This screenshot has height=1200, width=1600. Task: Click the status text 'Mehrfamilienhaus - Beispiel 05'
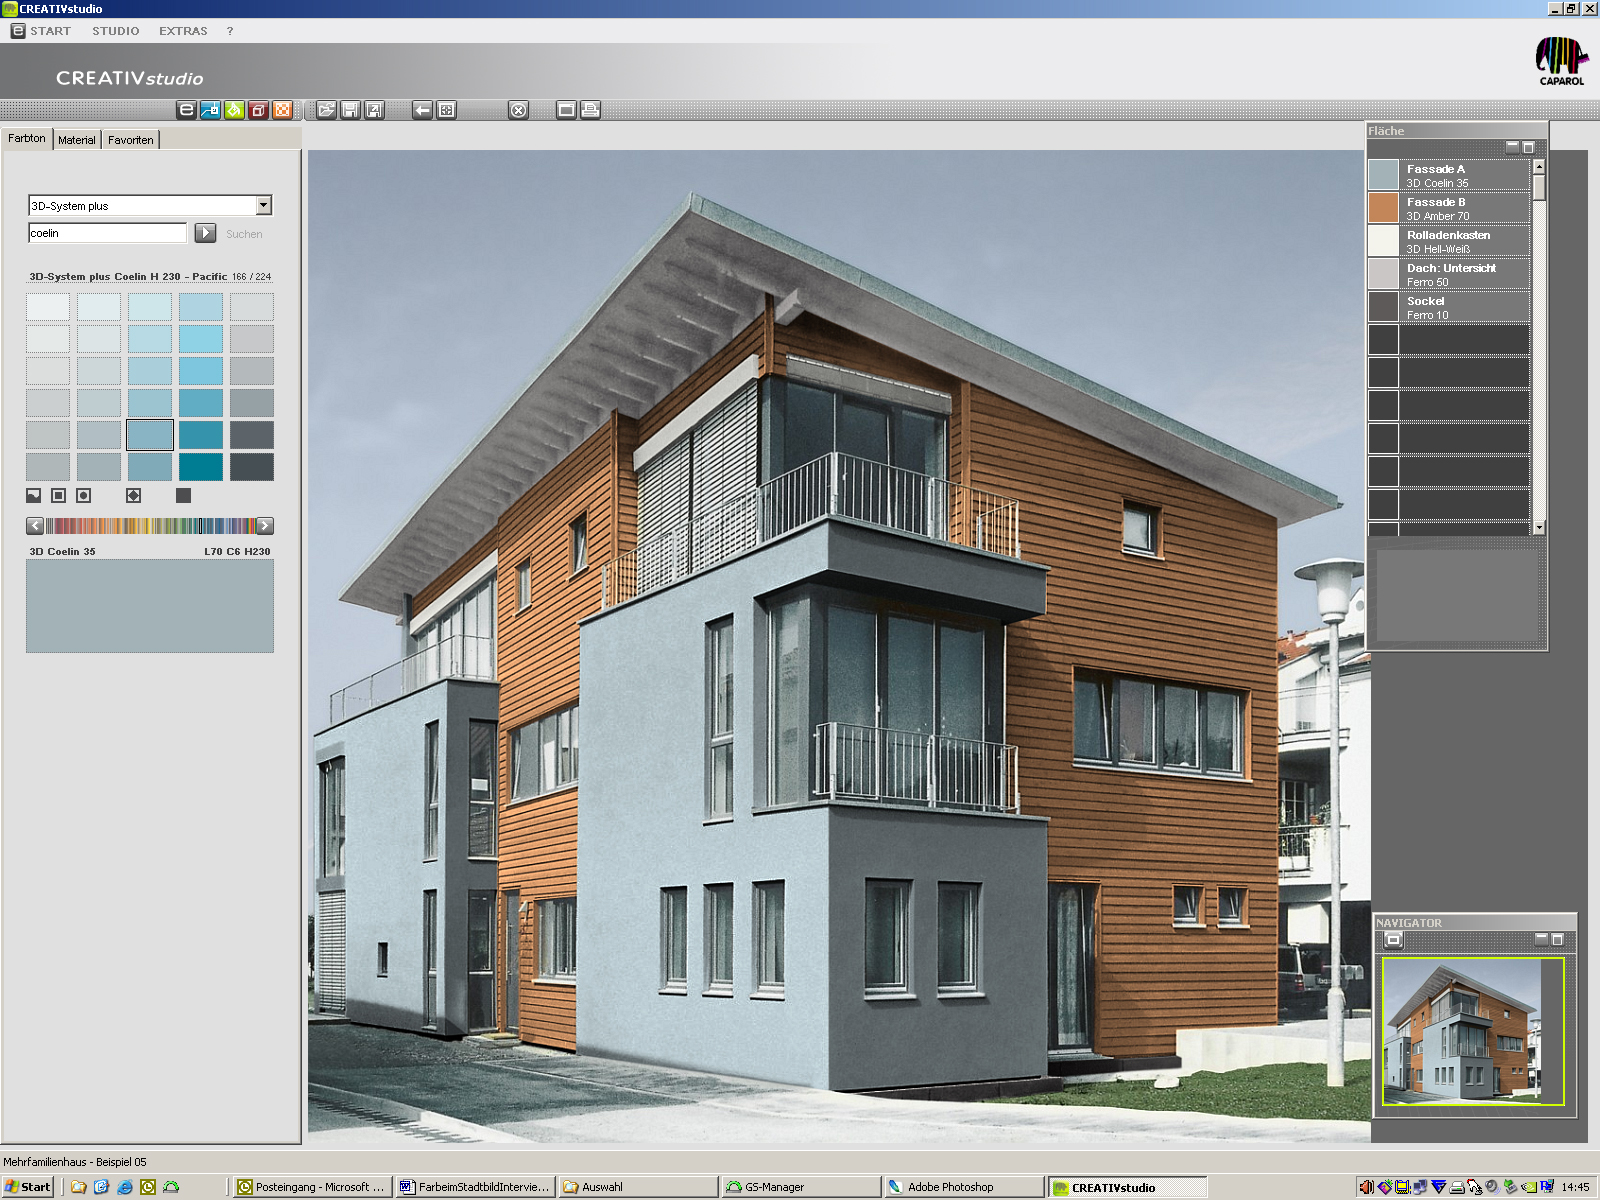tap(75, 1162)
